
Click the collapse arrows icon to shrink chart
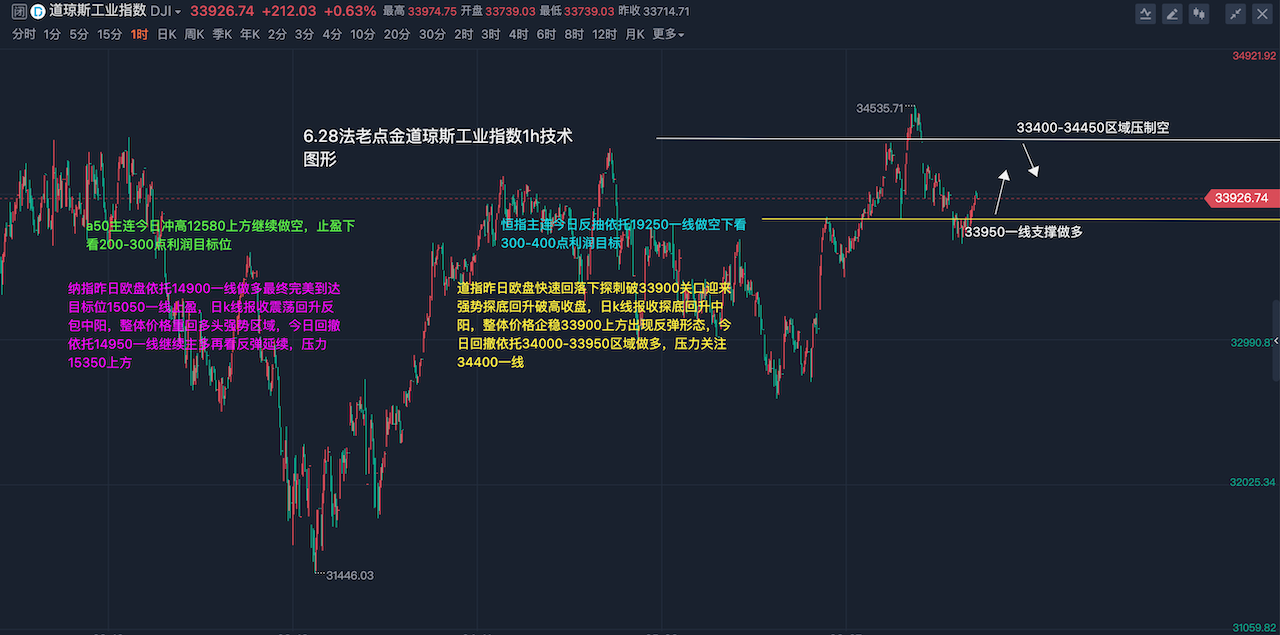coord(1237,13)
